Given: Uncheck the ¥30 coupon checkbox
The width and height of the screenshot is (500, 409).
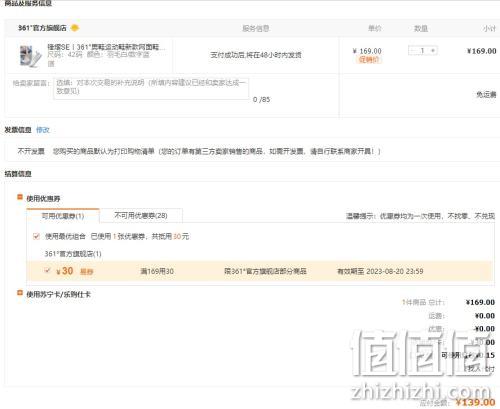Looking at the screenshot, I should click(x=47, y=270).
